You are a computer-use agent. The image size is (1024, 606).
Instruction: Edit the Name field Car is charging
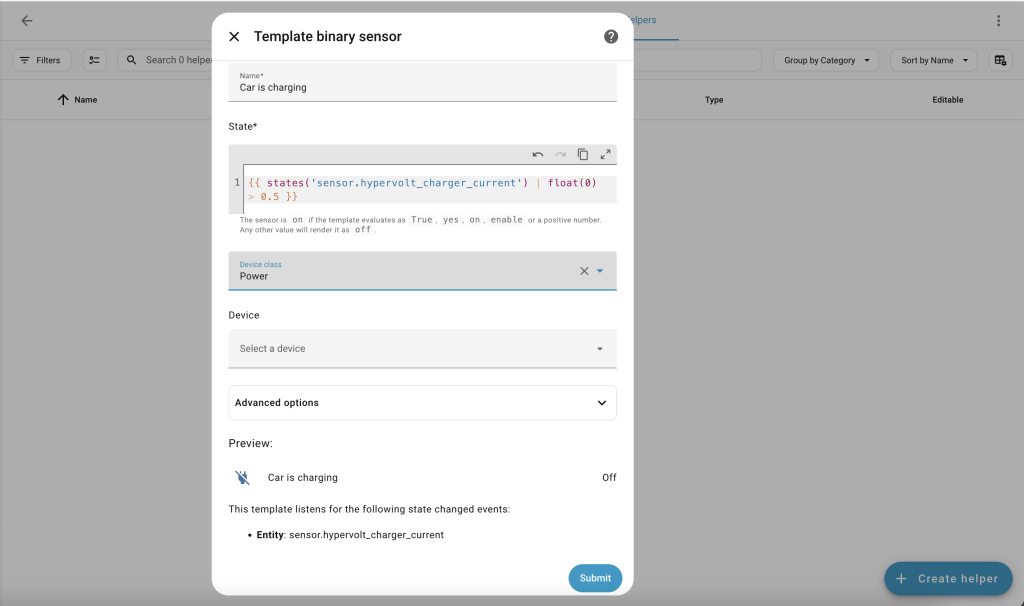(x=422, y=87)
